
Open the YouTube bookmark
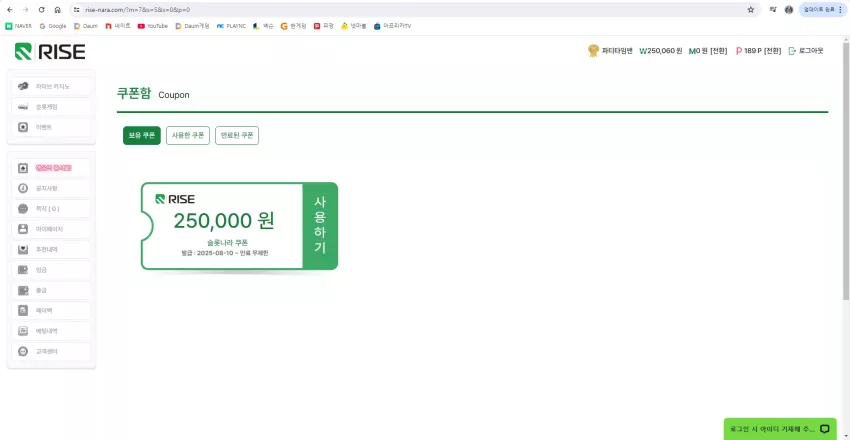point(153,25)
